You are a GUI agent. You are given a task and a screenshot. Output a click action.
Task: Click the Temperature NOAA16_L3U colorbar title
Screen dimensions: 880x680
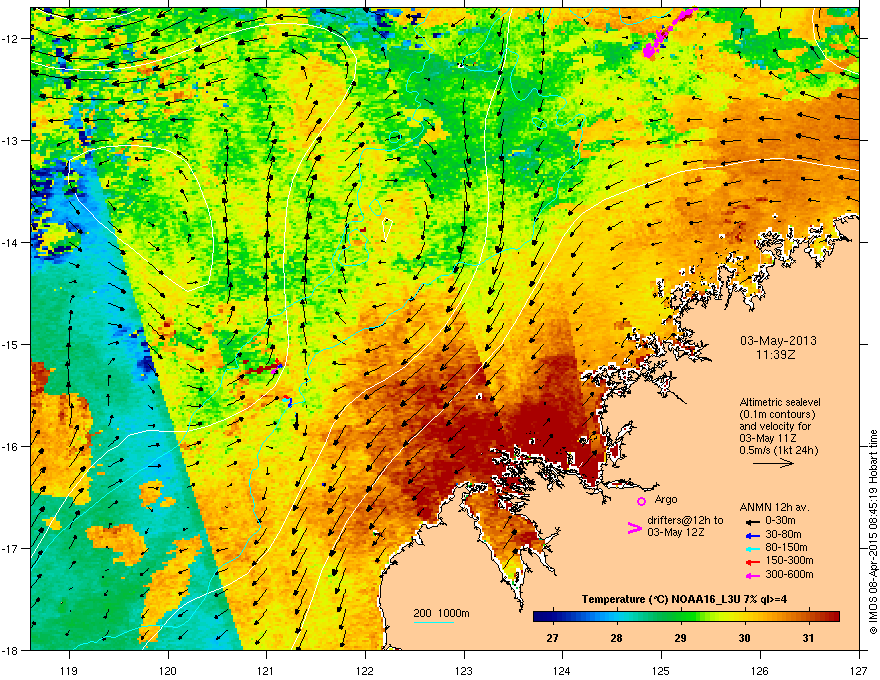[x=684, y=599]
